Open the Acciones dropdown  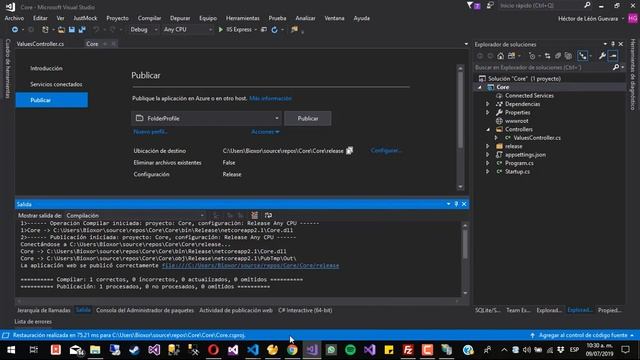(x=265, y=132)
